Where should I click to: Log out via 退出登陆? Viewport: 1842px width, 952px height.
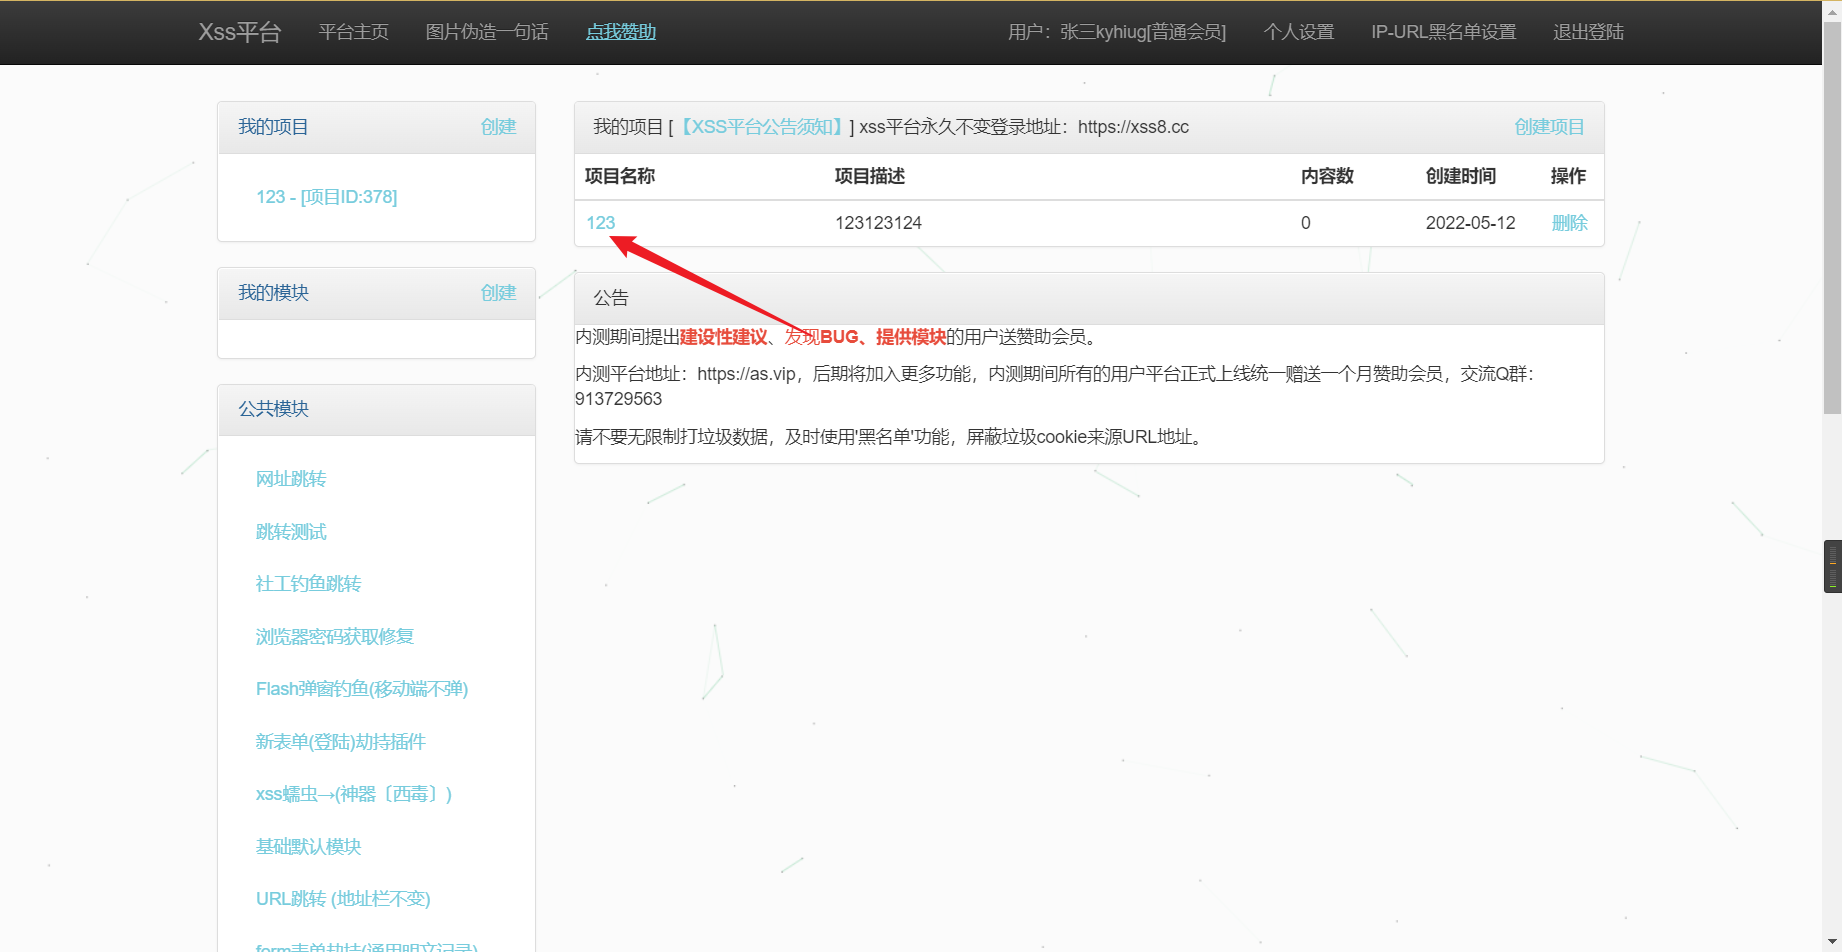(x=1589, y=32)
